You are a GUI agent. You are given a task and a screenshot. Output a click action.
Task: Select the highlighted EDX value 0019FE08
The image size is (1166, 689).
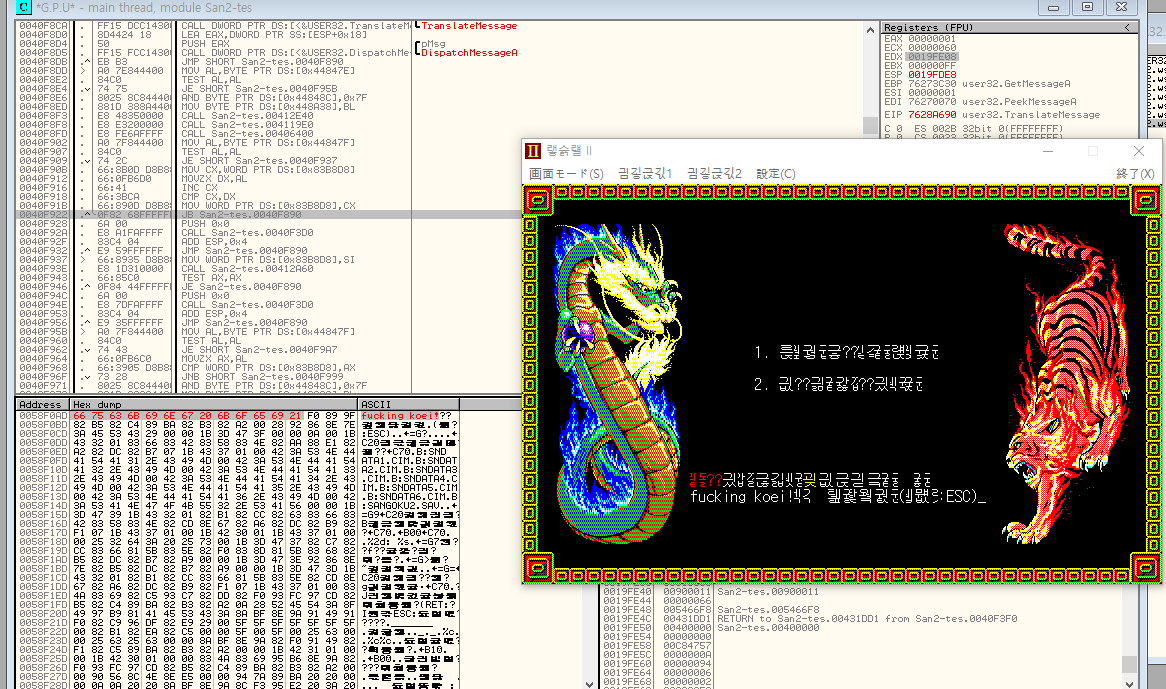tap(932, 56)
